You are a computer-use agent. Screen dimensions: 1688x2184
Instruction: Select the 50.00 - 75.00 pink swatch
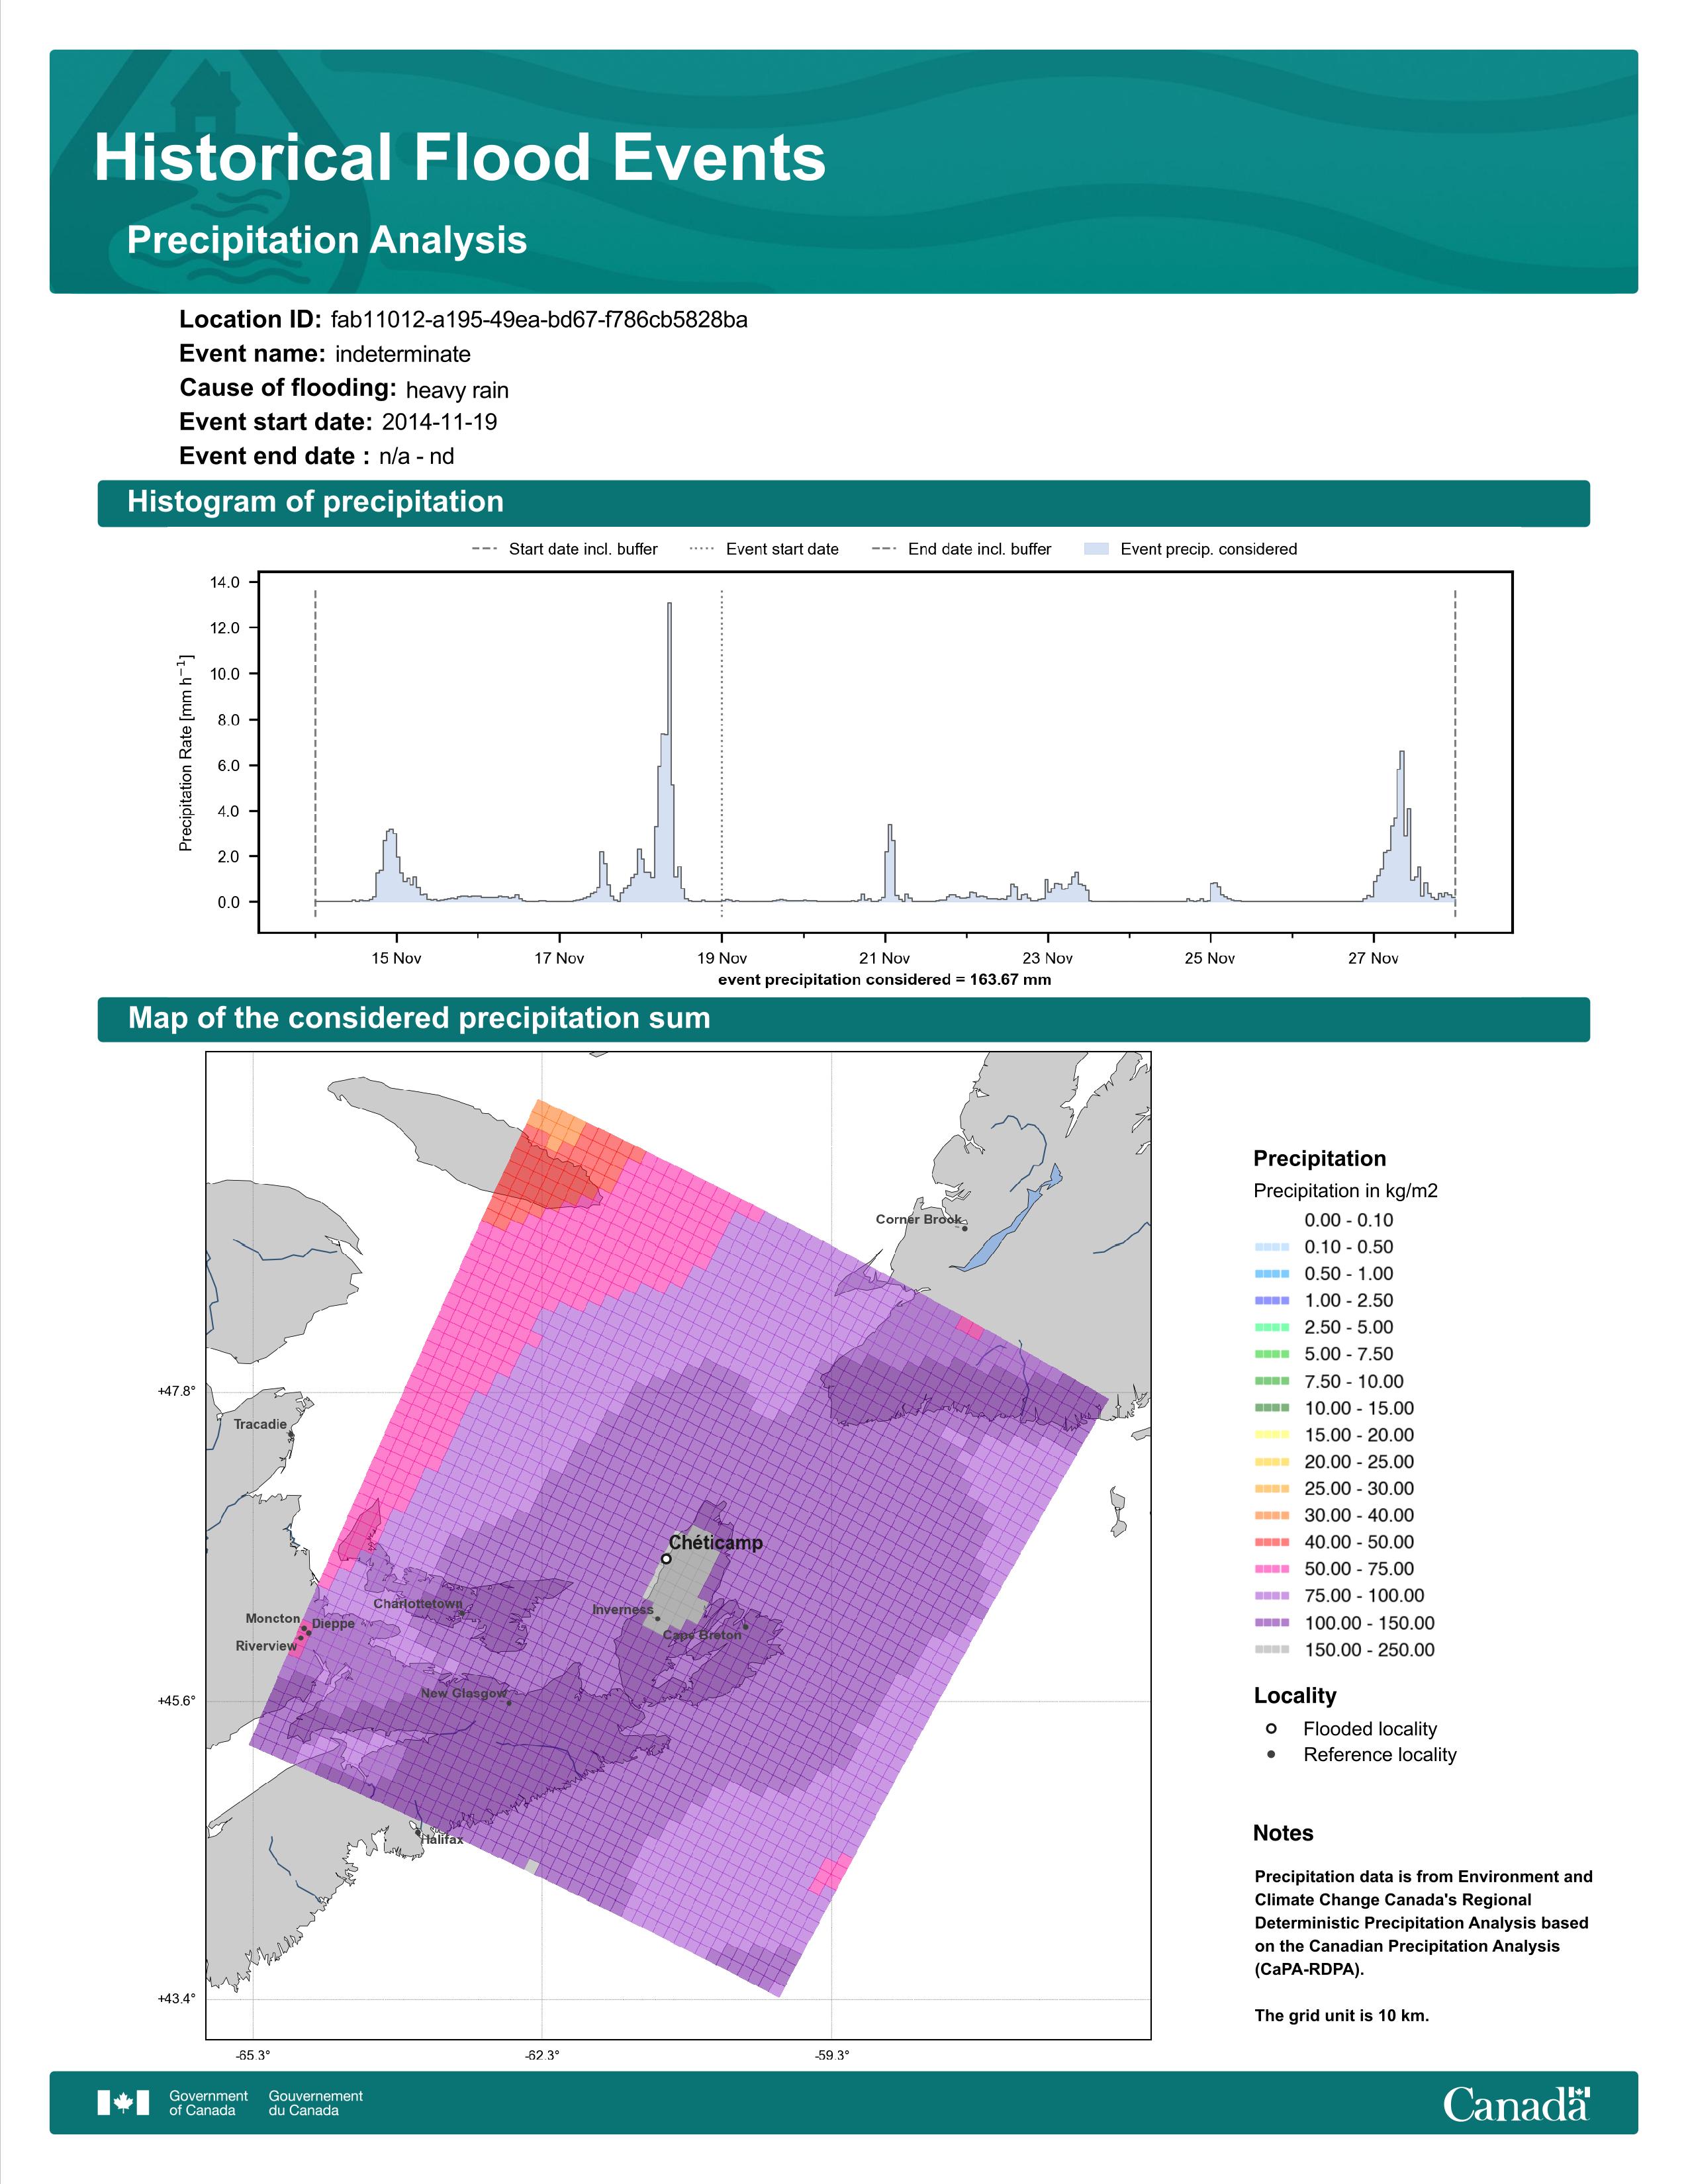pos(1271,1569)
